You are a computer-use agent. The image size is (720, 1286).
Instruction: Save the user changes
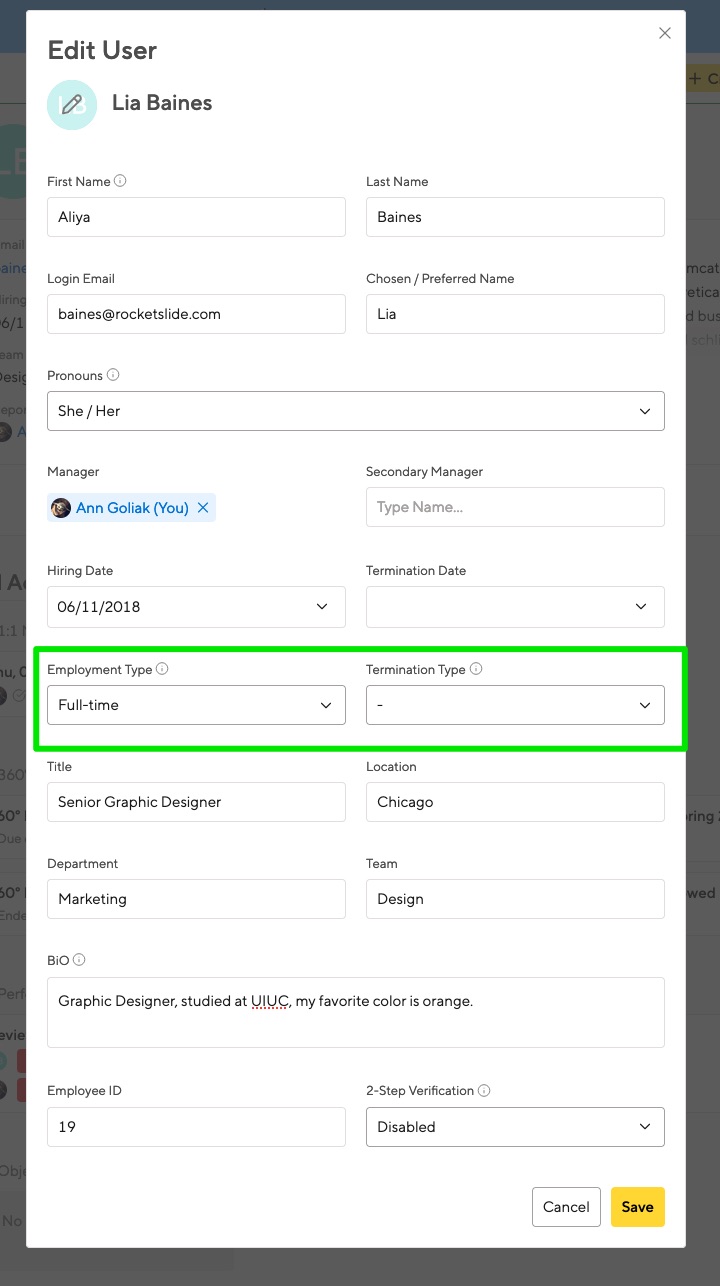pyautogui.click(x=637, y=1206)
